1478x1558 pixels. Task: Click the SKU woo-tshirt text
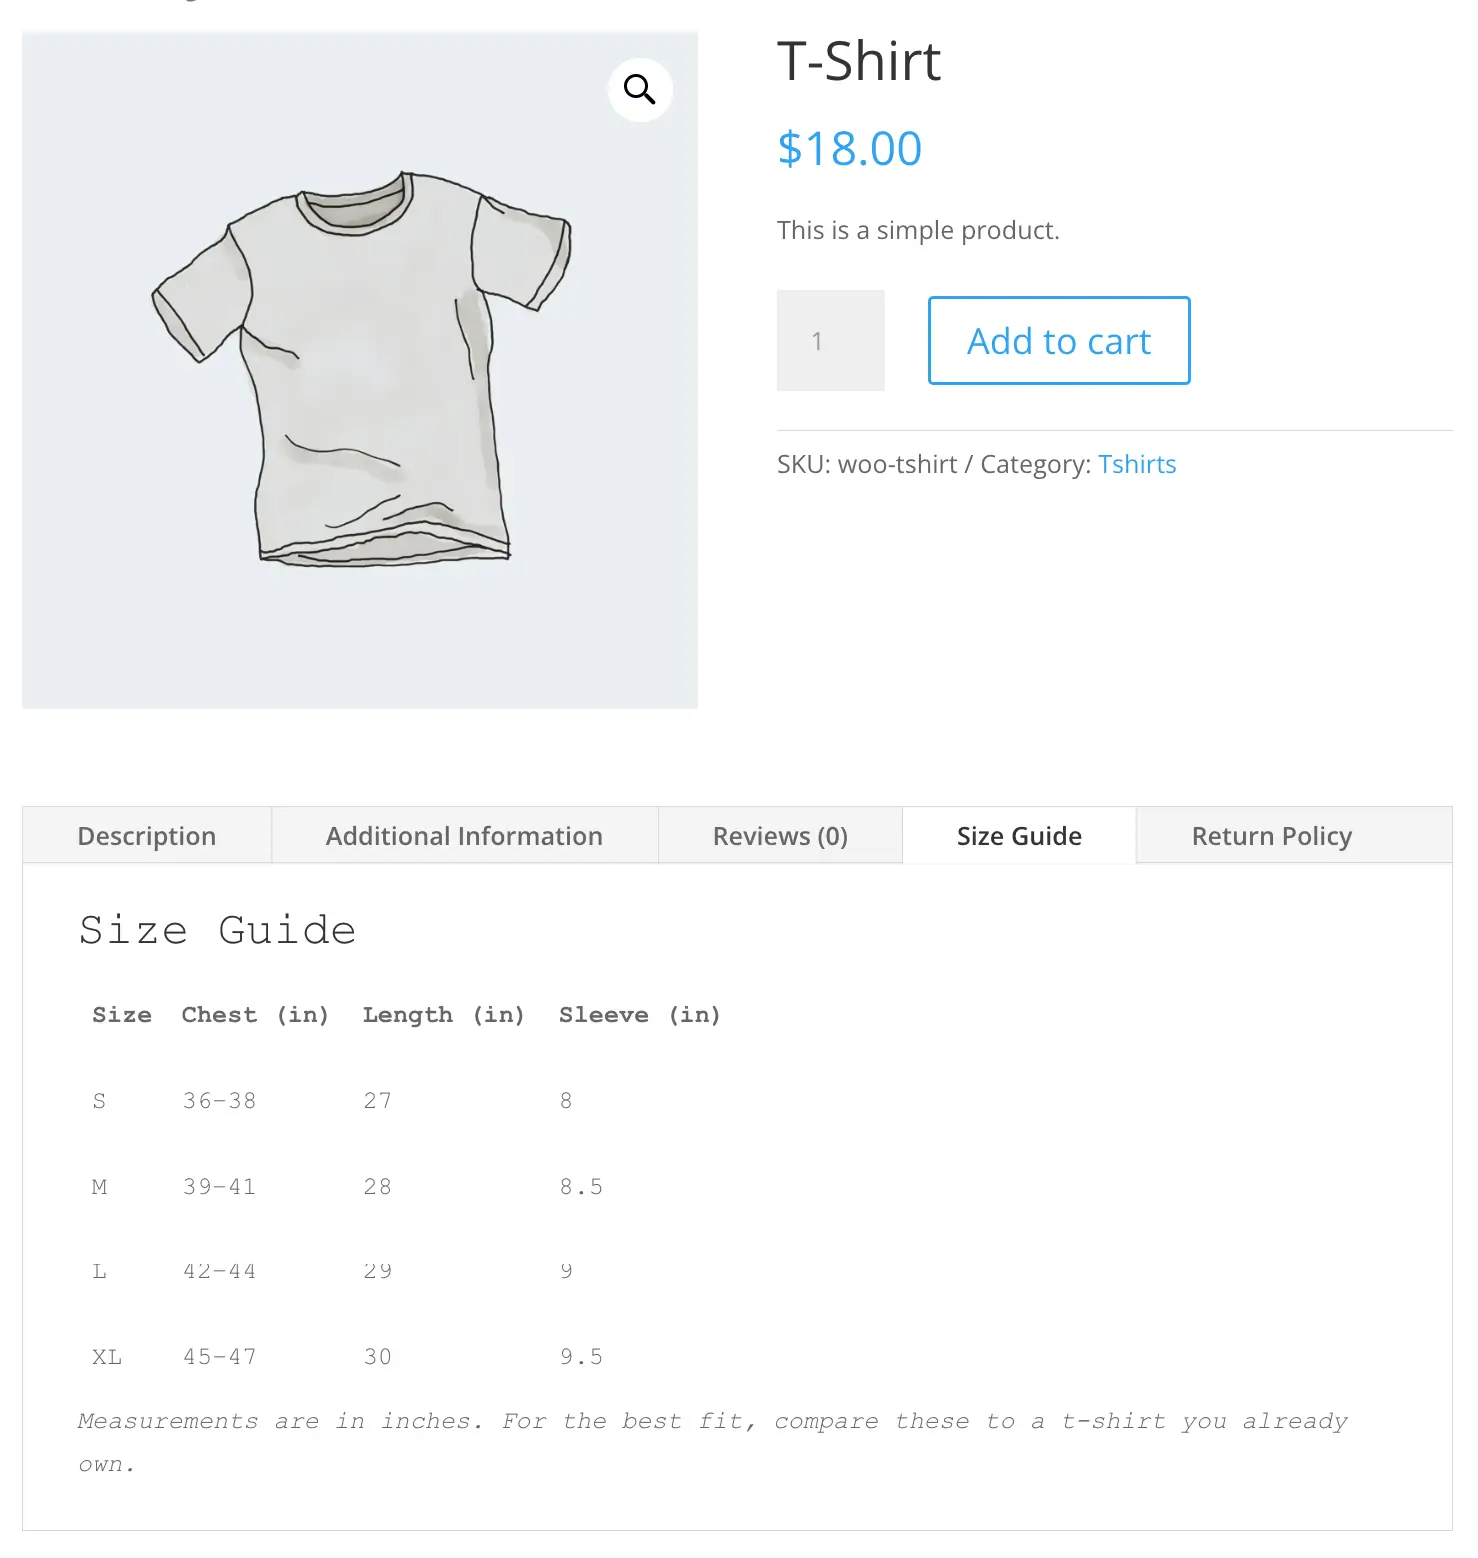867,464
